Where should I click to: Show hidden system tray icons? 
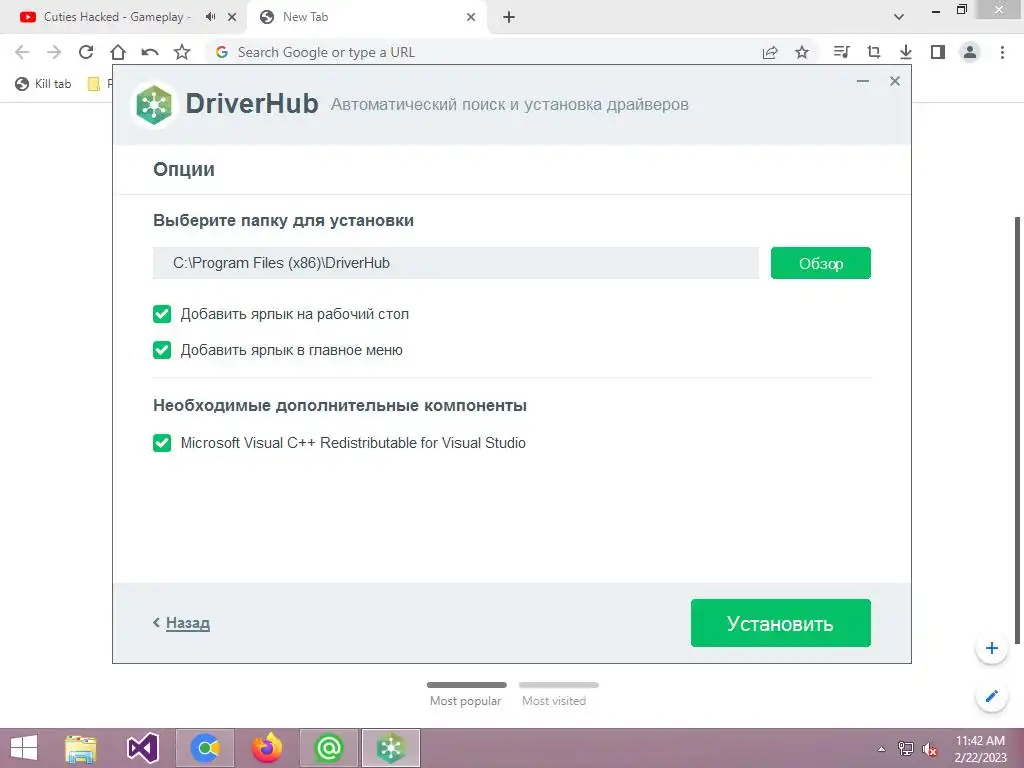coord(881,749)
